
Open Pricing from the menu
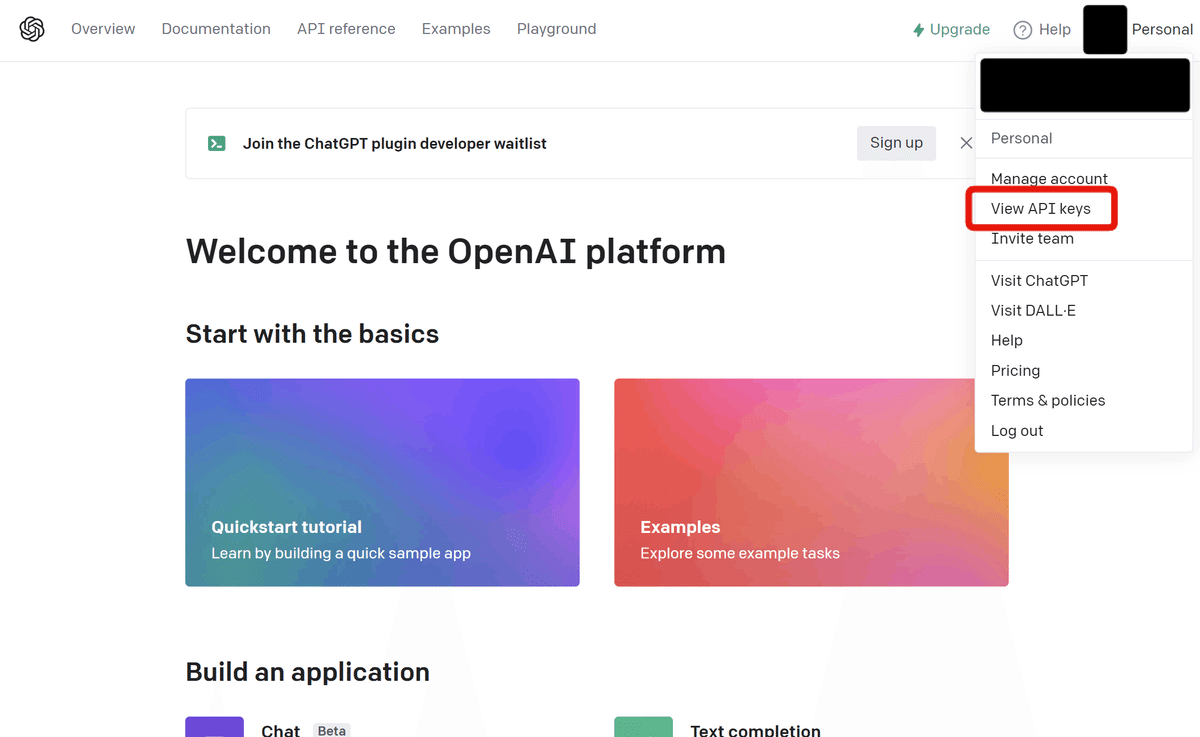1015,371
